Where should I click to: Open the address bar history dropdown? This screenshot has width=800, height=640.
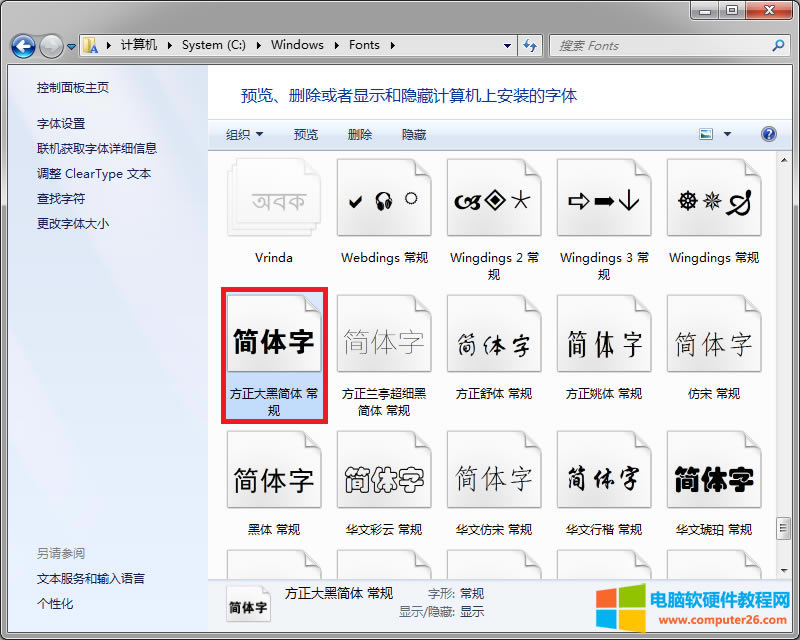[x=507, y=45]
